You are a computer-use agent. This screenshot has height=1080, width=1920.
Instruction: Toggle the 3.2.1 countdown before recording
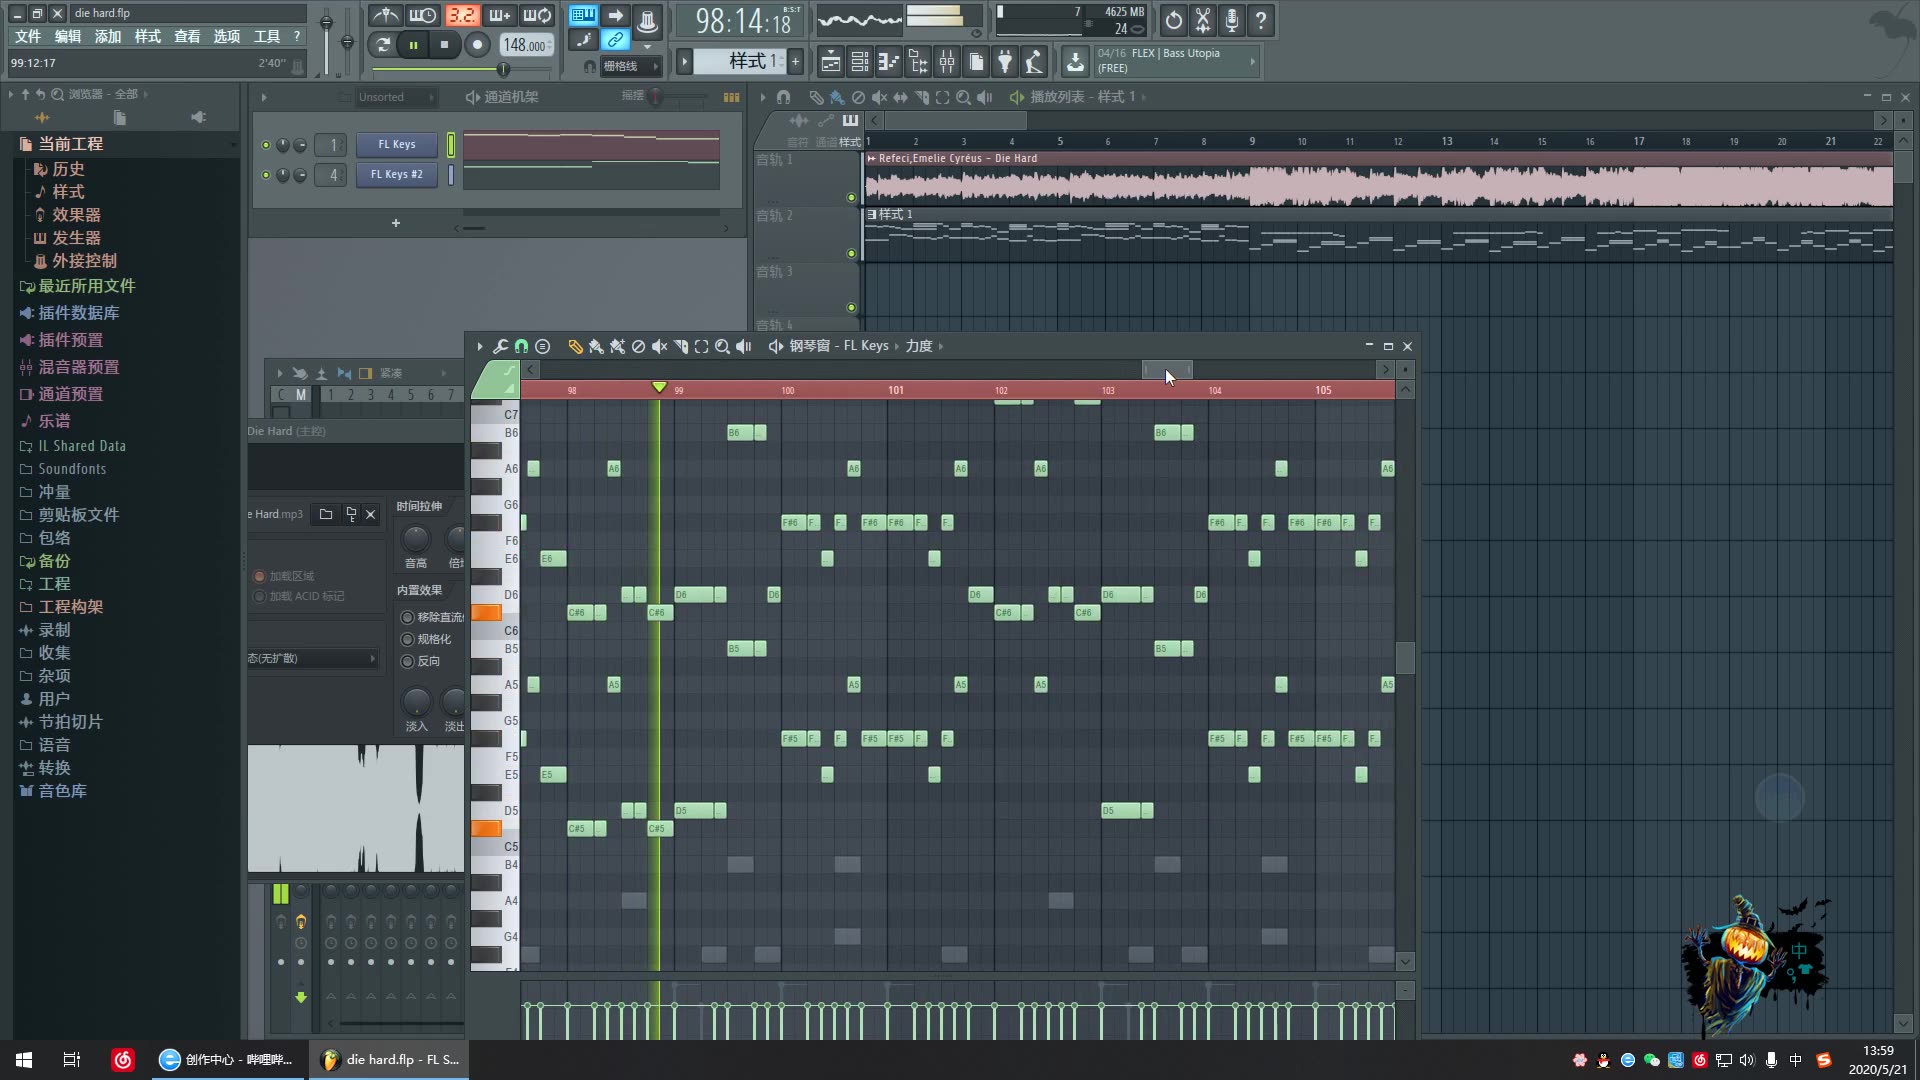461,16
